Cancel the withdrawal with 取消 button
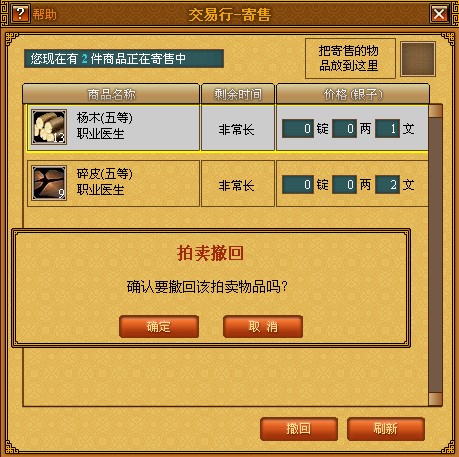 tap(263, 327)
